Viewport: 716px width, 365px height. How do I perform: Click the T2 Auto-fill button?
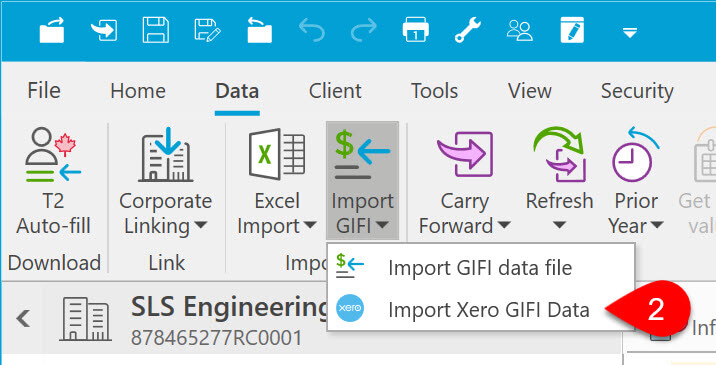pos(53,181)
